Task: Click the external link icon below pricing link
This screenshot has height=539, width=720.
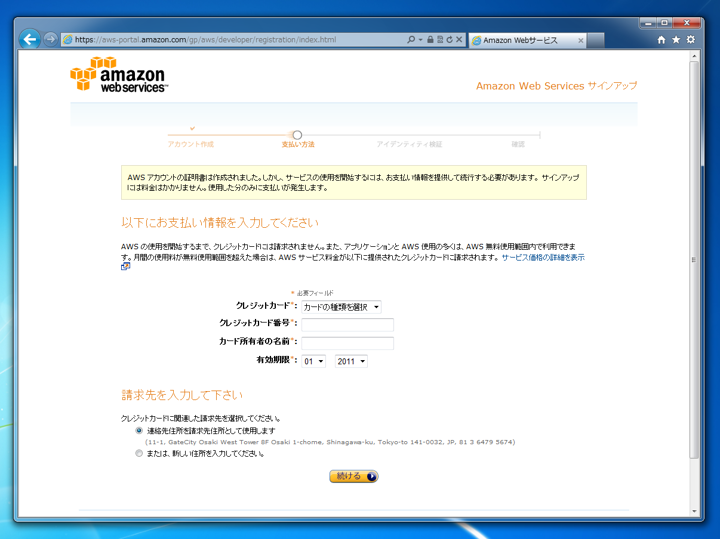Action: [125, 266]
